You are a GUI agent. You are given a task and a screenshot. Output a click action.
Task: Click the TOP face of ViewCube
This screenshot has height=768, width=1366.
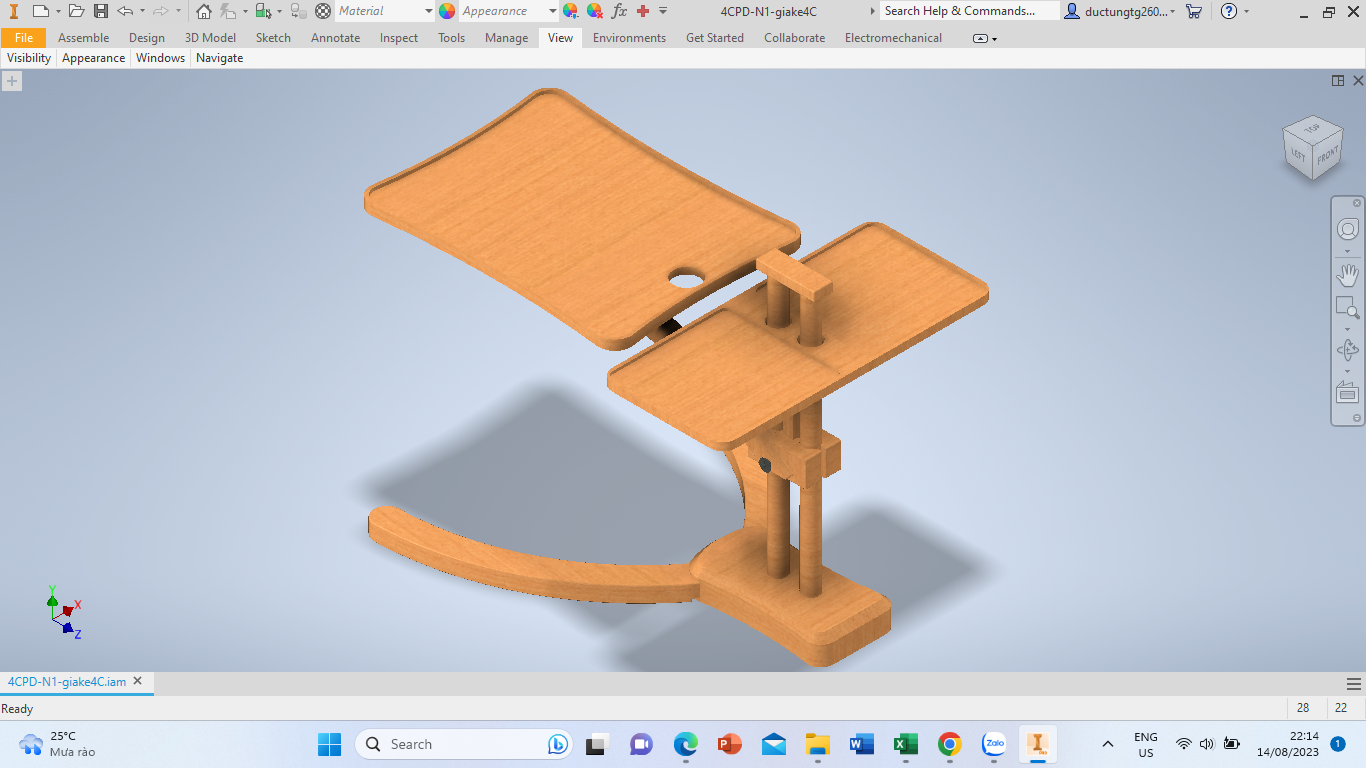pos(1311,128)
